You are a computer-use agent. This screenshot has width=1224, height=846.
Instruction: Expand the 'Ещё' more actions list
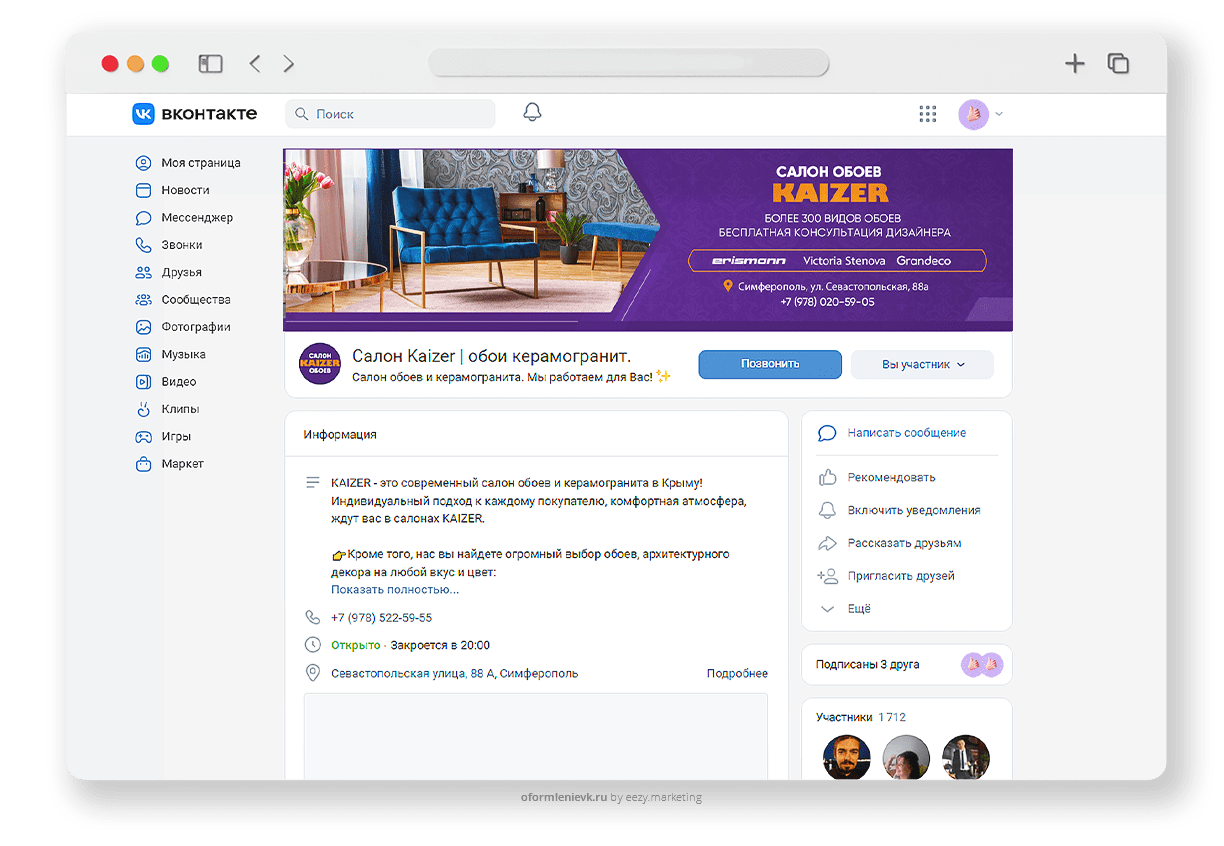coord(858,608)
